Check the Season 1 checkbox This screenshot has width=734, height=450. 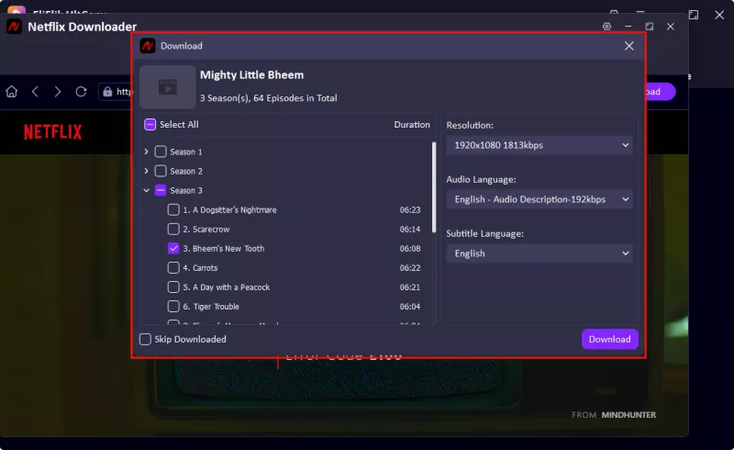click(161, 152)
